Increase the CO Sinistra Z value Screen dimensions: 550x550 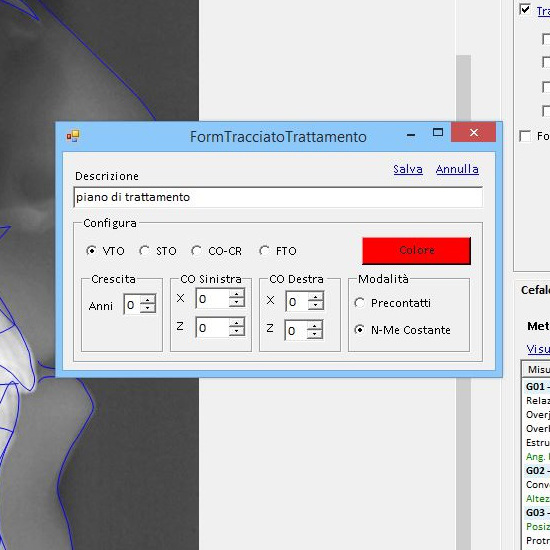(237, 323)
